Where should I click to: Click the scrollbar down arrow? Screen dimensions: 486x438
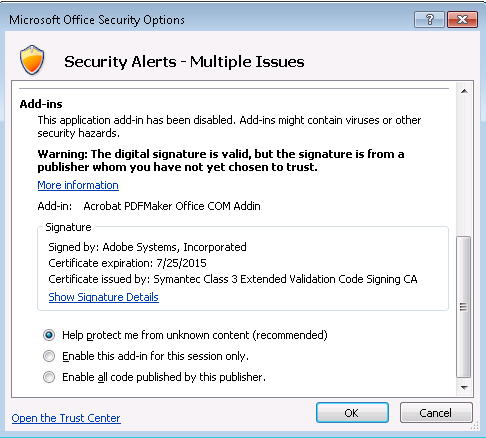tap(464, 387)
